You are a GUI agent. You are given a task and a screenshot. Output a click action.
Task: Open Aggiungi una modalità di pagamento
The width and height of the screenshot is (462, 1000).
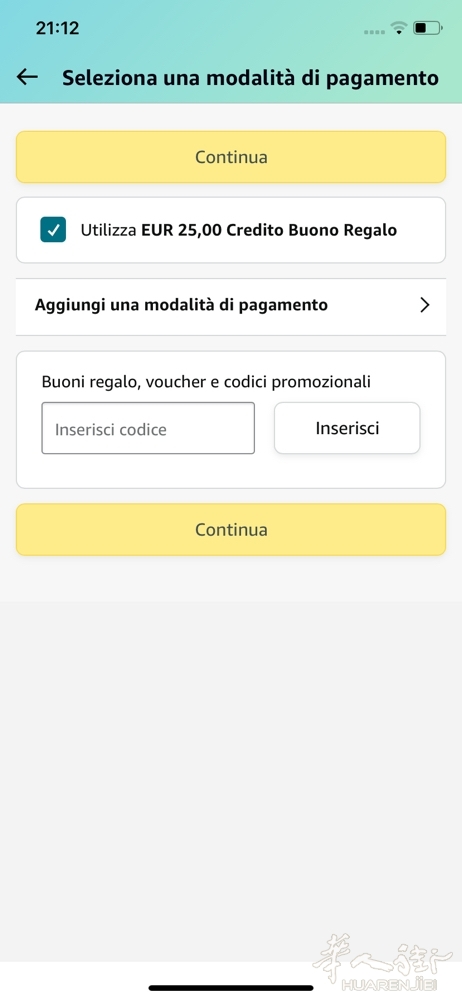[231, 307]
